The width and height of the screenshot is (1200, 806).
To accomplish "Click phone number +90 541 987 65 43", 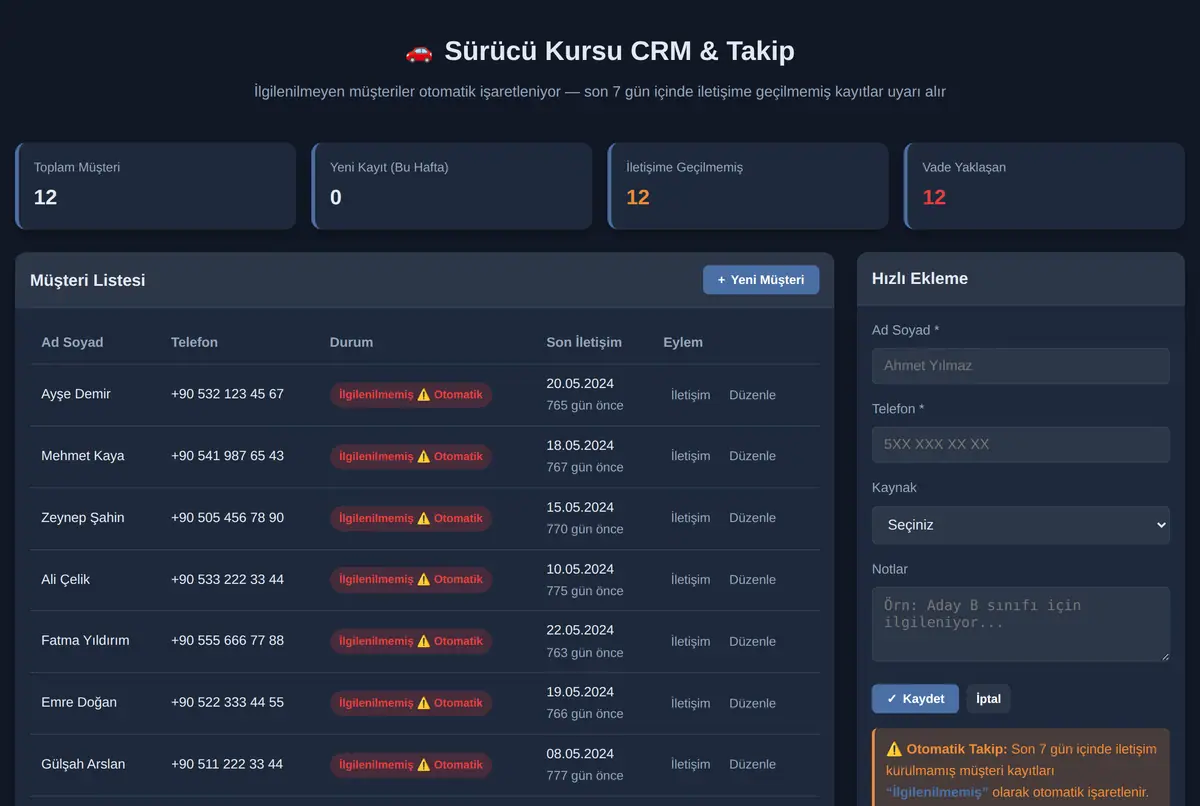I will 227,456.
